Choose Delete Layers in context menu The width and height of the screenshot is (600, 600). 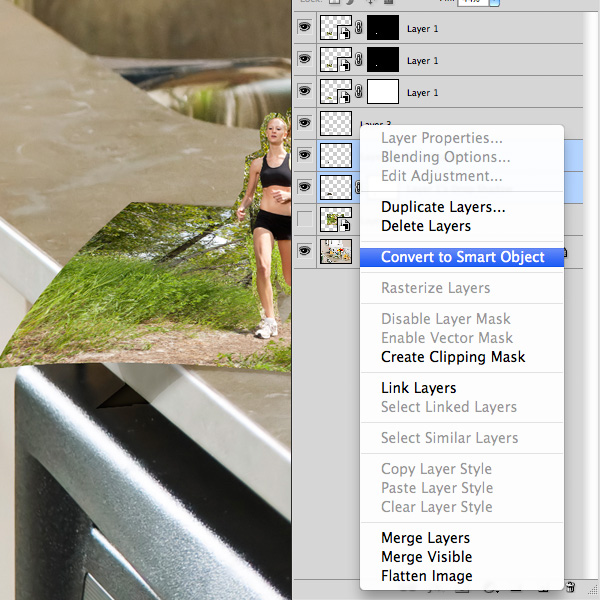(x=426, y=226)
